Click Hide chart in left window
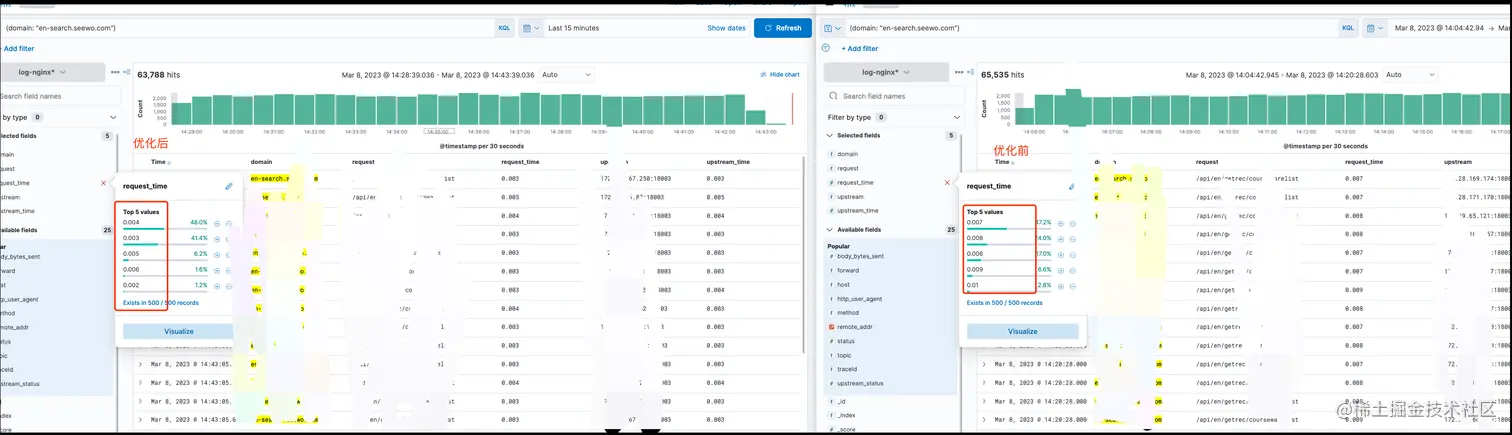This screenshot has width=1512, height=435. point(780,75)
